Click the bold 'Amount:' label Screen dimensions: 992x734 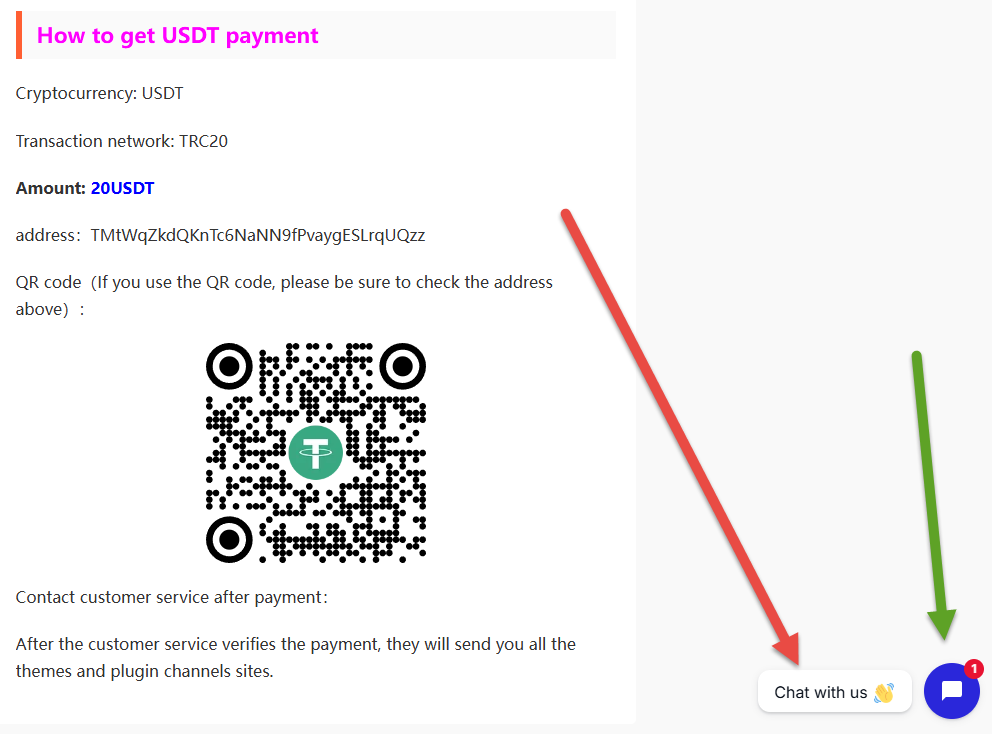point(51,188)
